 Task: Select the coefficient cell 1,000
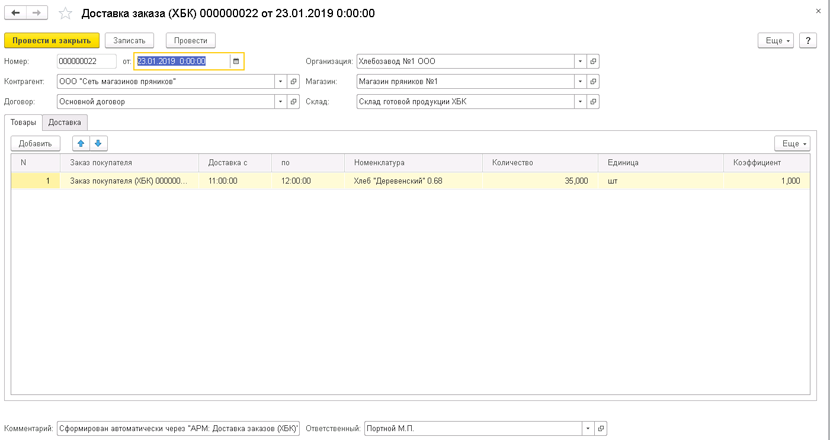[x=766, y=181]
